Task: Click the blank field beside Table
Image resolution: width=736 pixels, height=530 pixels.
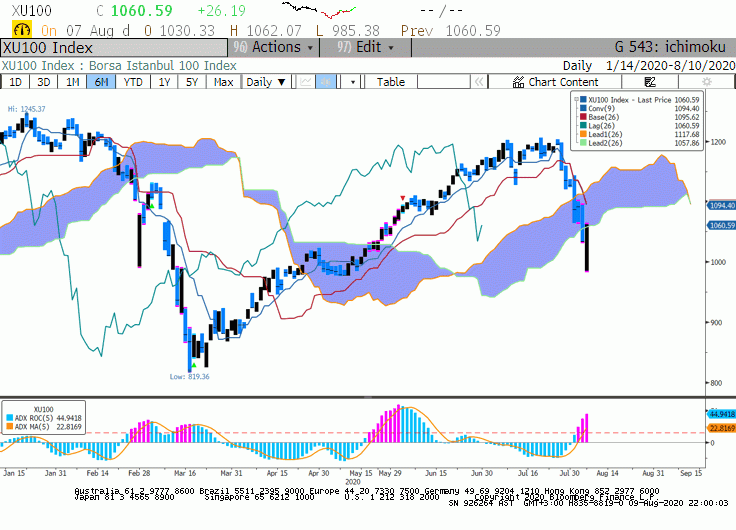Action: click(444, 82)
